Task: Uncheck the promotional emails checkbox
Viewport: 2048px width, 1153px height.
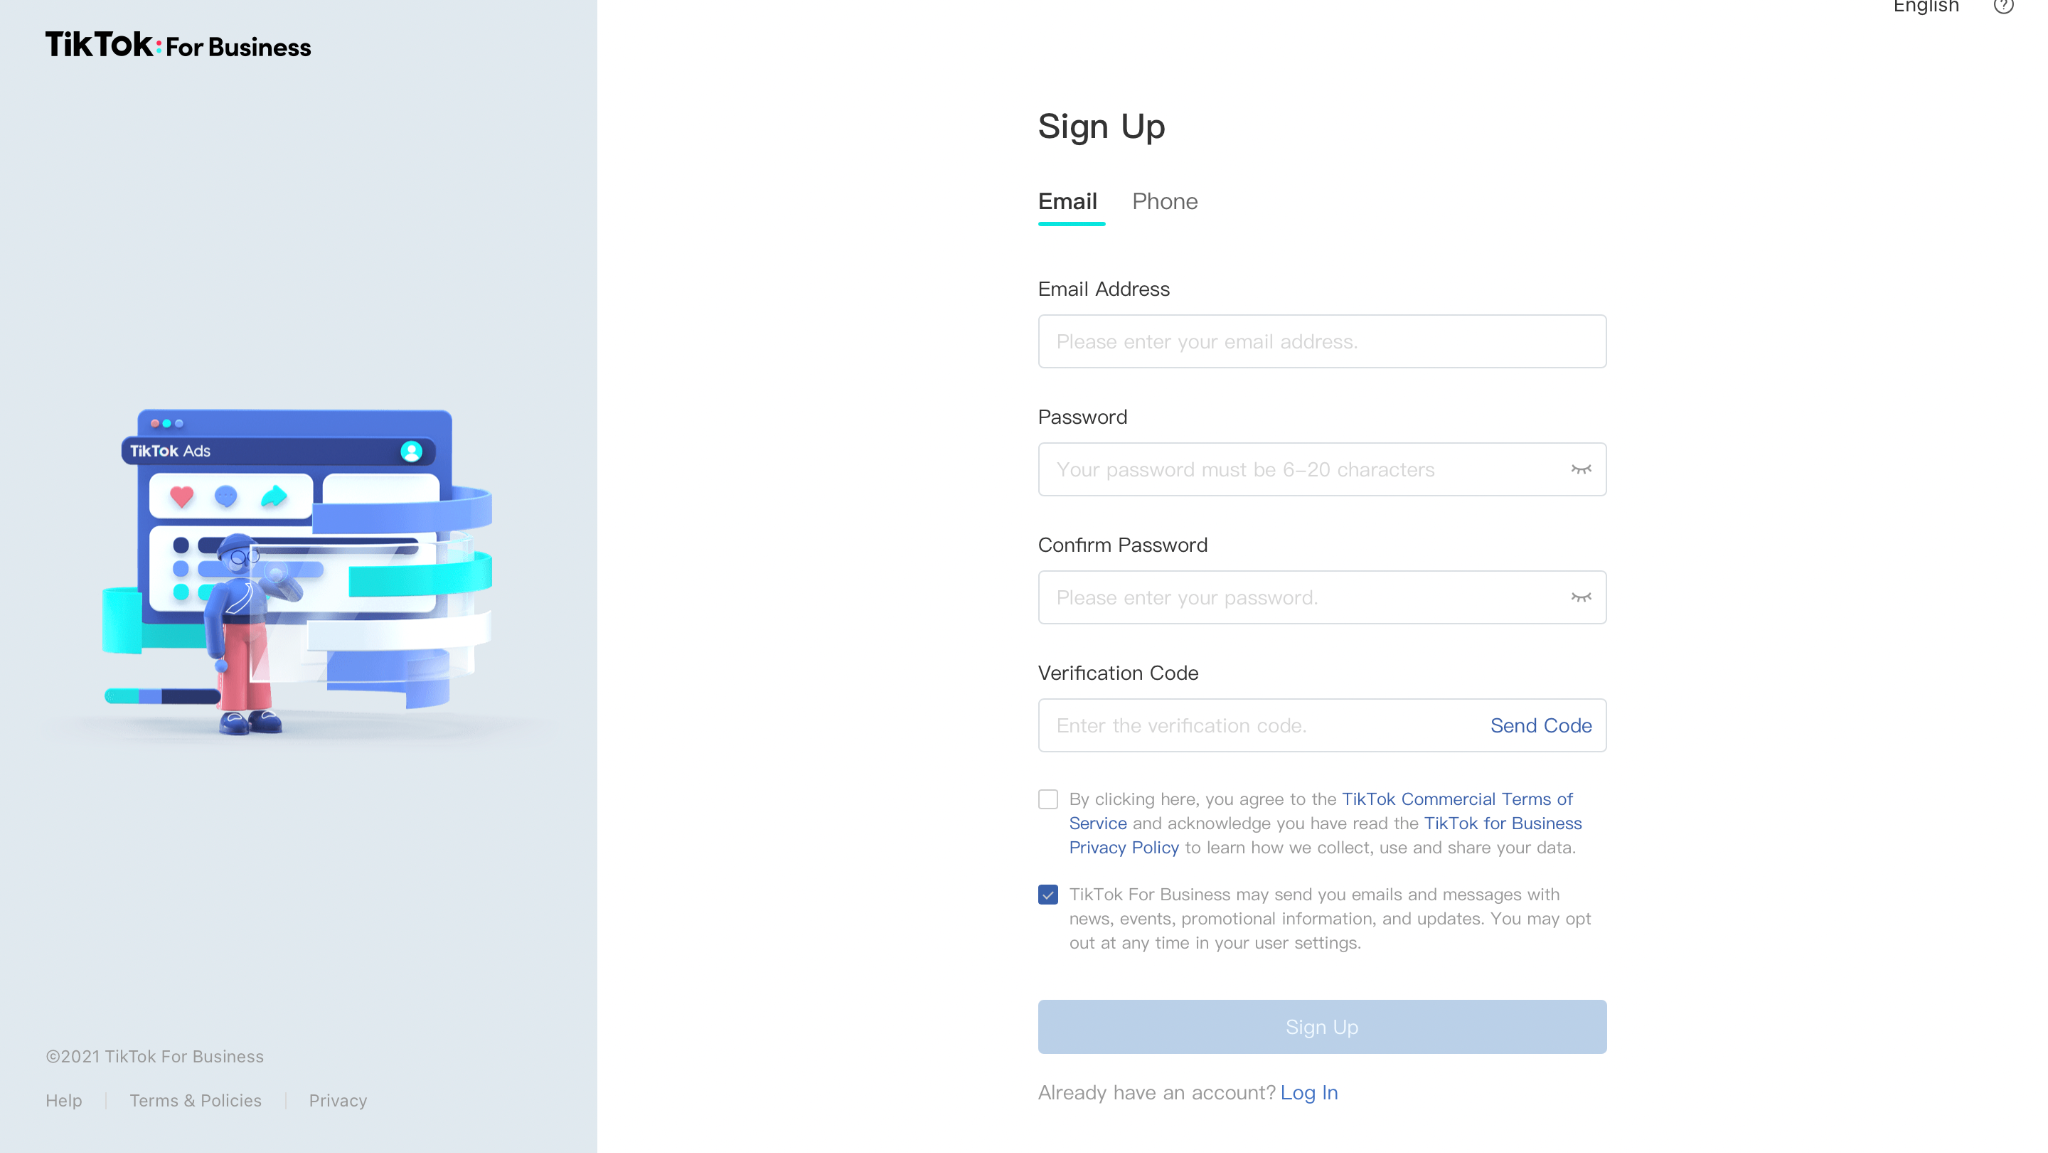Action: click(1048, 895)
